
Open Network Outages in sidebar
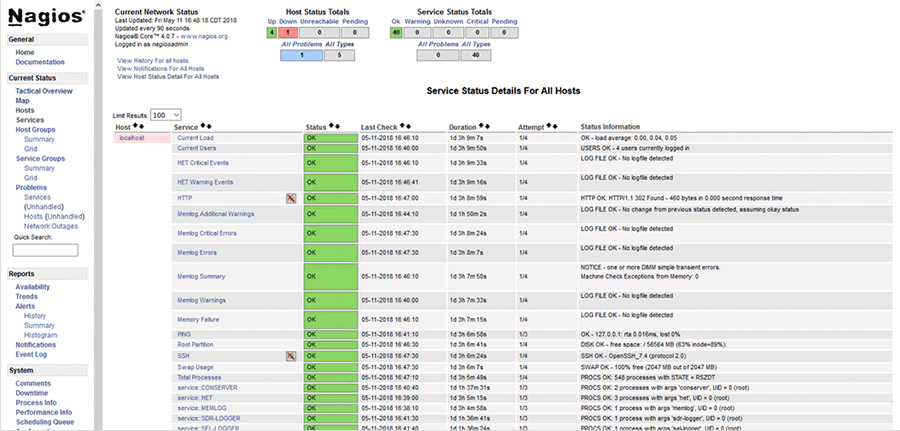50,225
